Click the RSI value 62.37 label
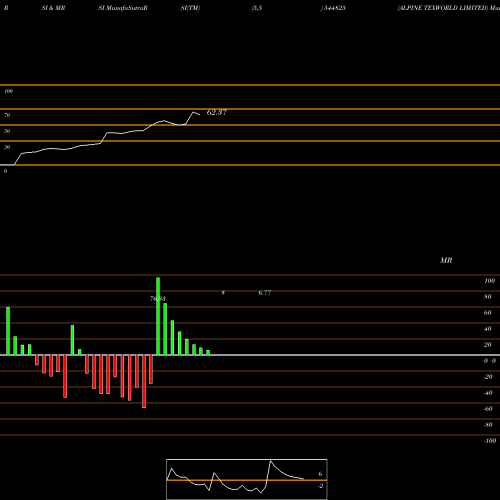The height and width of the screenshot is (500, 500). coord(217,112)
